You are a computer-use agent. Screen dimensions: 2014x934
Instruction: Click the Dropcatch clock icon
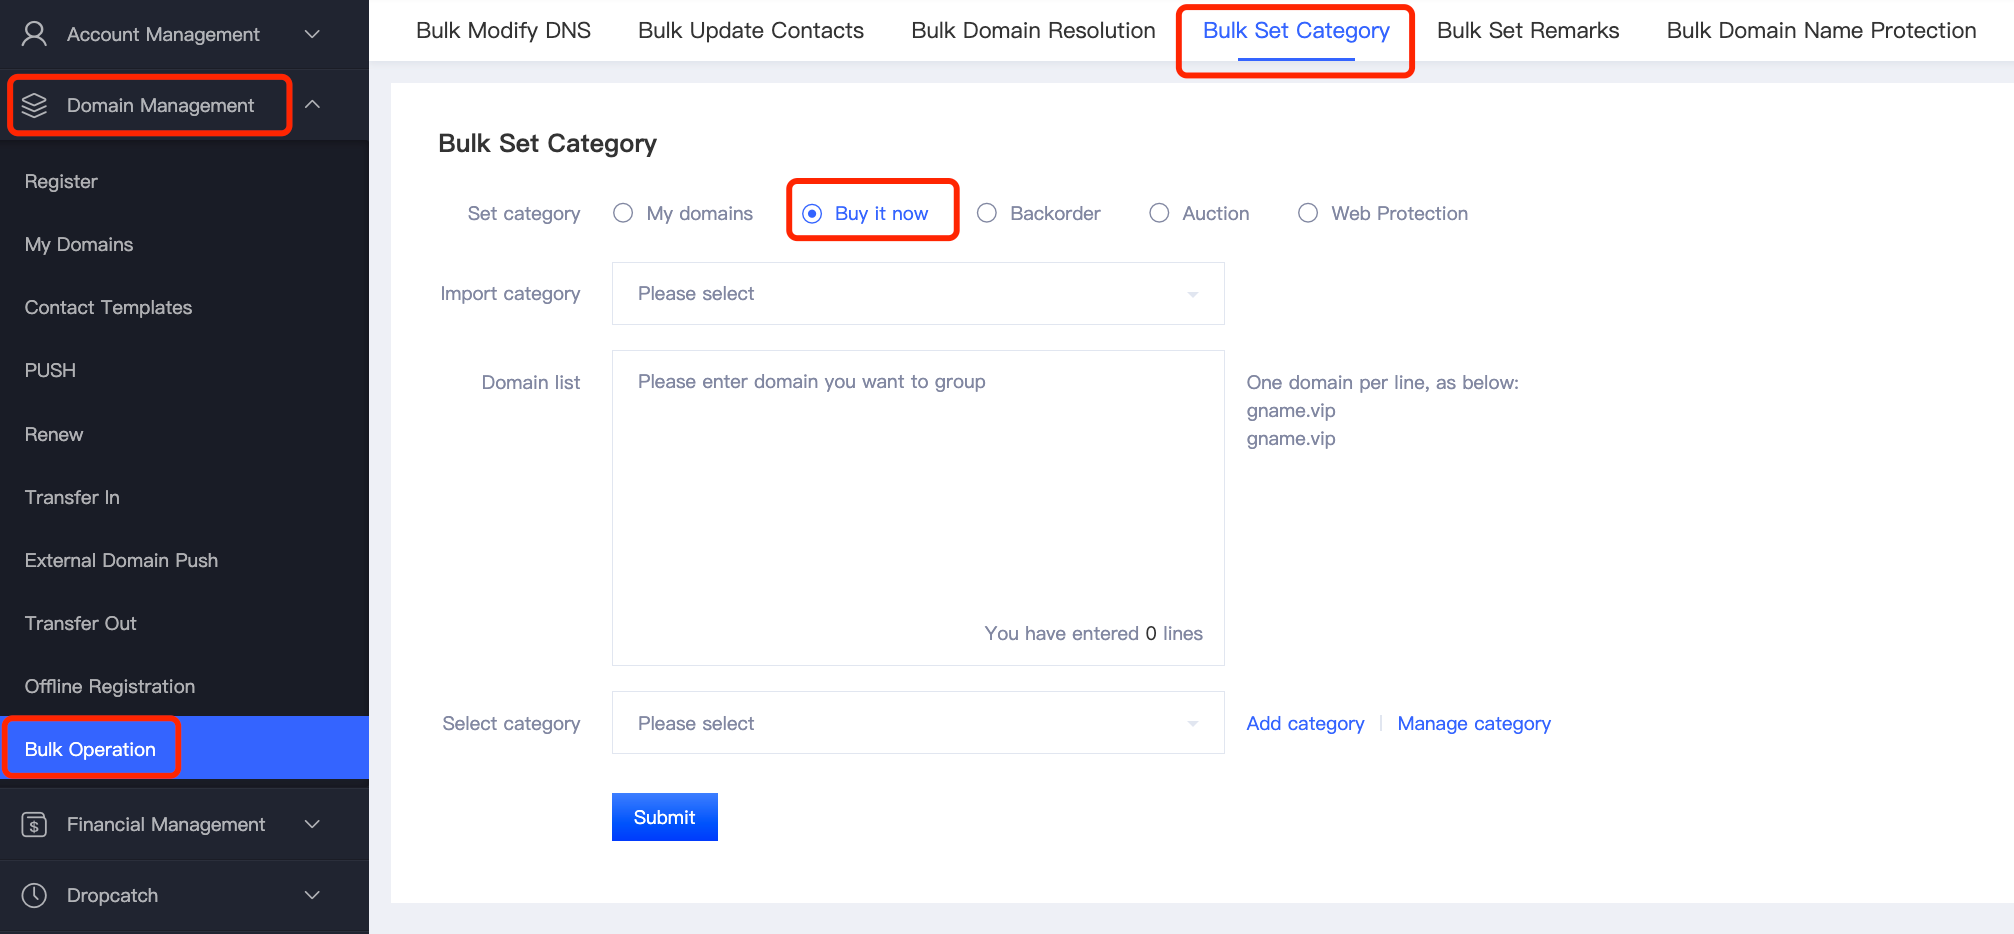[x=34, y=895]
